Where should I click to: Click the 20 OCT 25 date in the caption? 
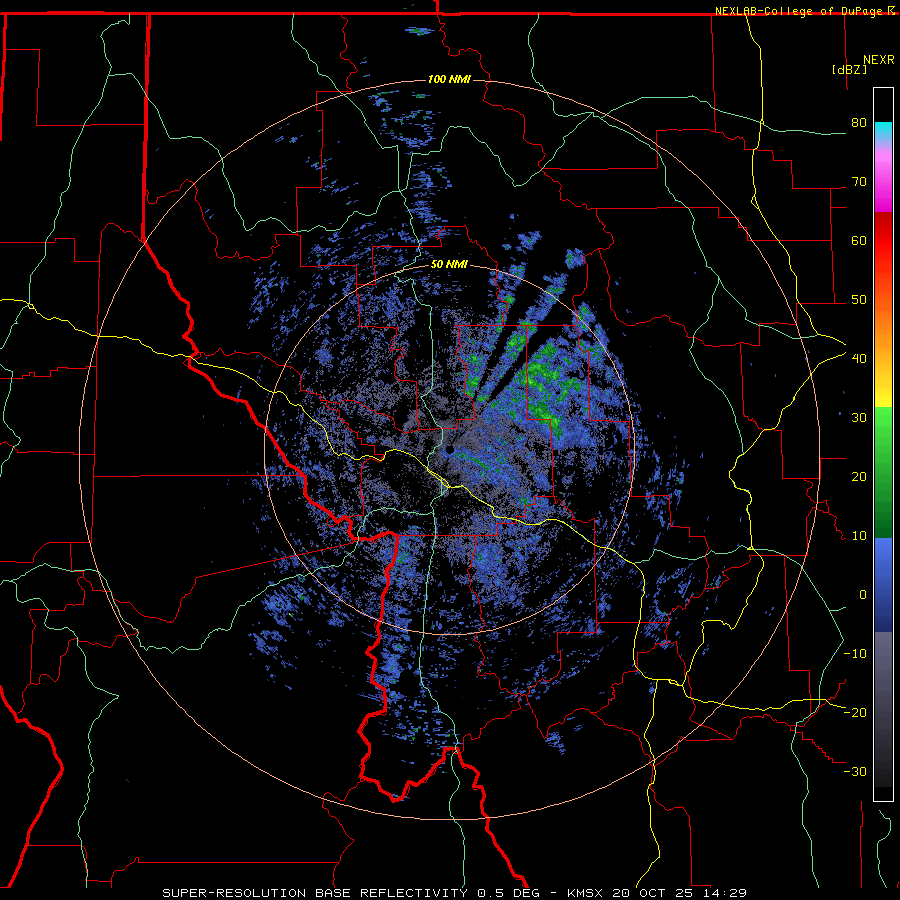[x=653, y=893]
